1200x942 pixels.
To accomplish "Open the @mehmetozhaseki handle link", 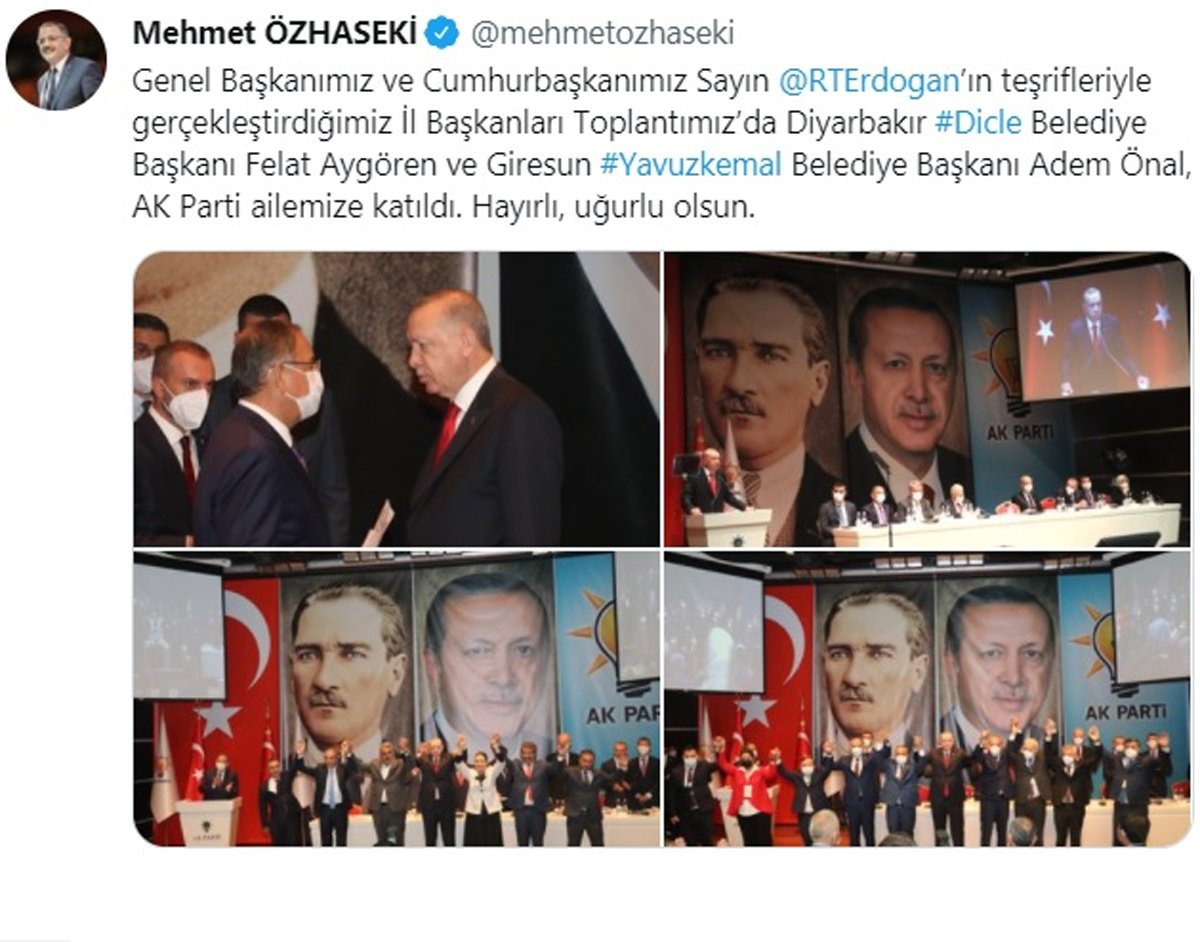I will point(602,35).
